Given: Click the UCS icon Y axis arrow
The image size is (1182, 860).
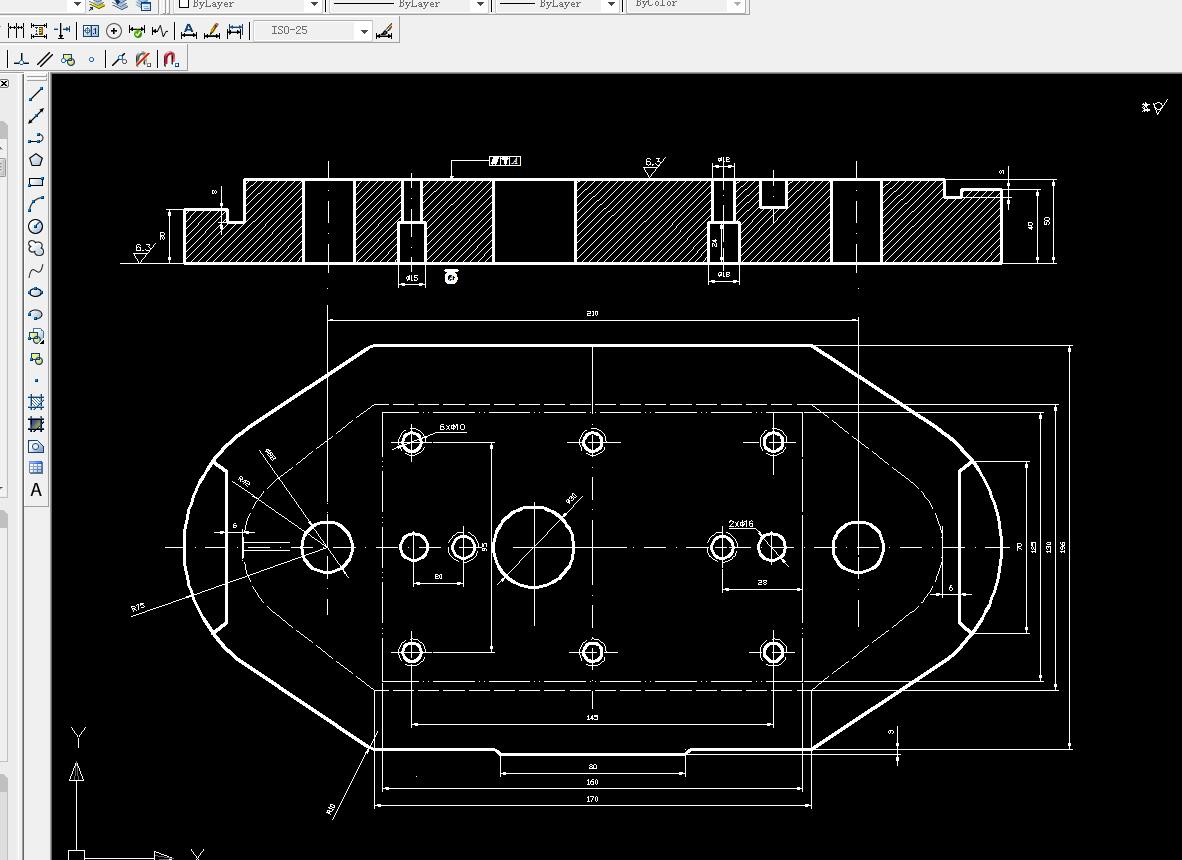Looking at the screenshot, I should [76, 771].
